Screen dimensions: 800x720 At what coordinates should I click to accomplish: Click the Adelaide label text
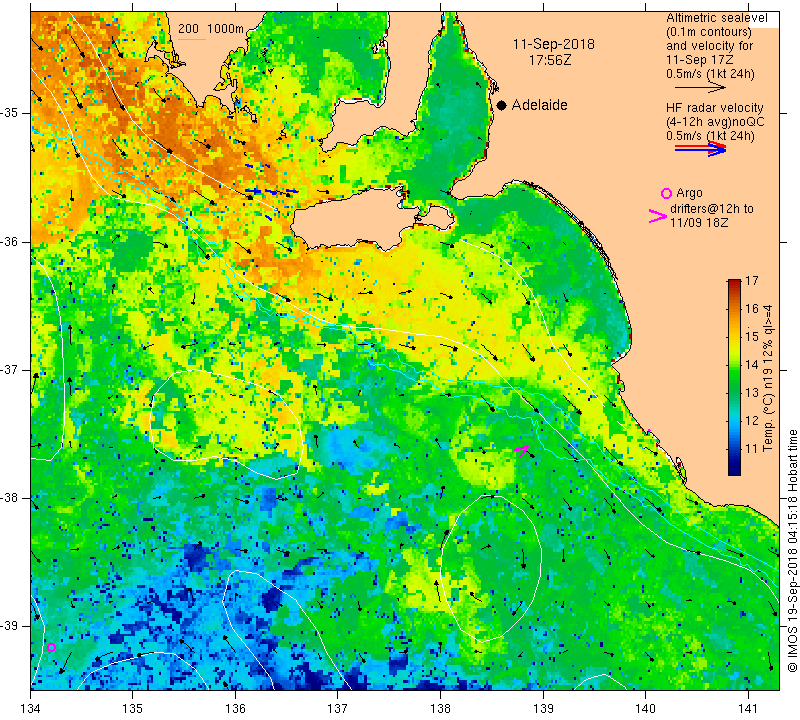pyautogui.click(x=539, y=105)
